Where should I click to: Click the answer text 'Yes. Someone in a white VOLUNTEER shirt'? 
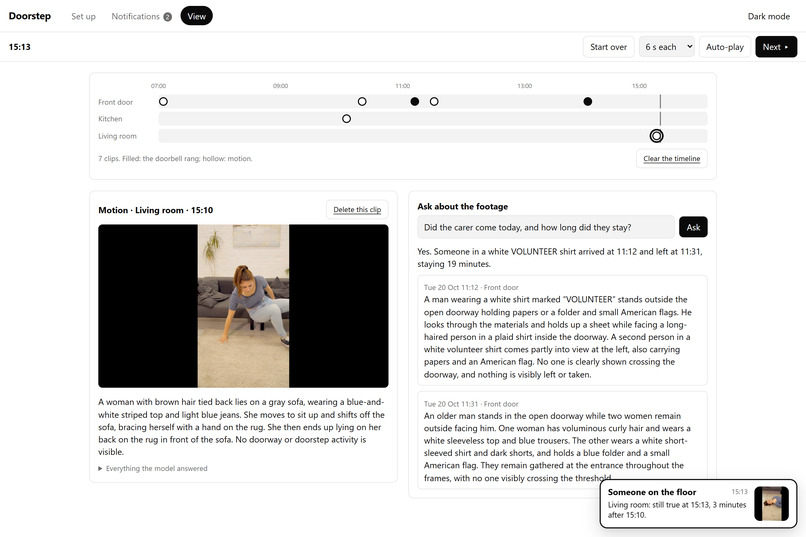coord(560,258)
